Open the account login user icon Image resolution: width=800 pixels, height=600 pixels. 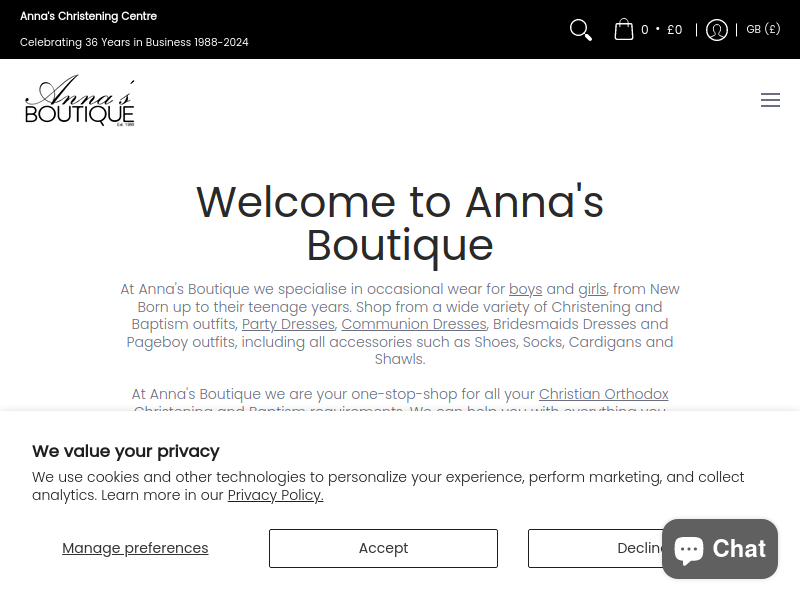pos(716,30)
